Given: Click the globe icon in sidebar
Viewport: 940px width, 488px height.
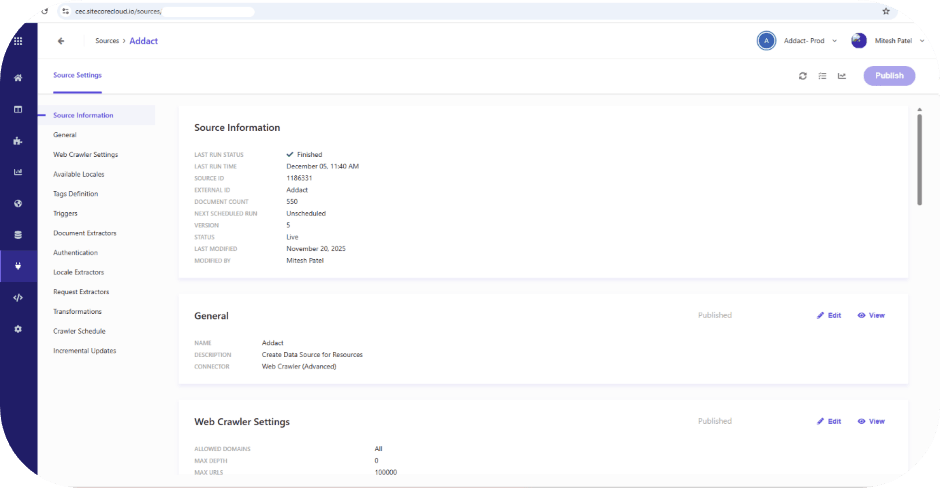Looking at the screenshot, I should point(18,203).
